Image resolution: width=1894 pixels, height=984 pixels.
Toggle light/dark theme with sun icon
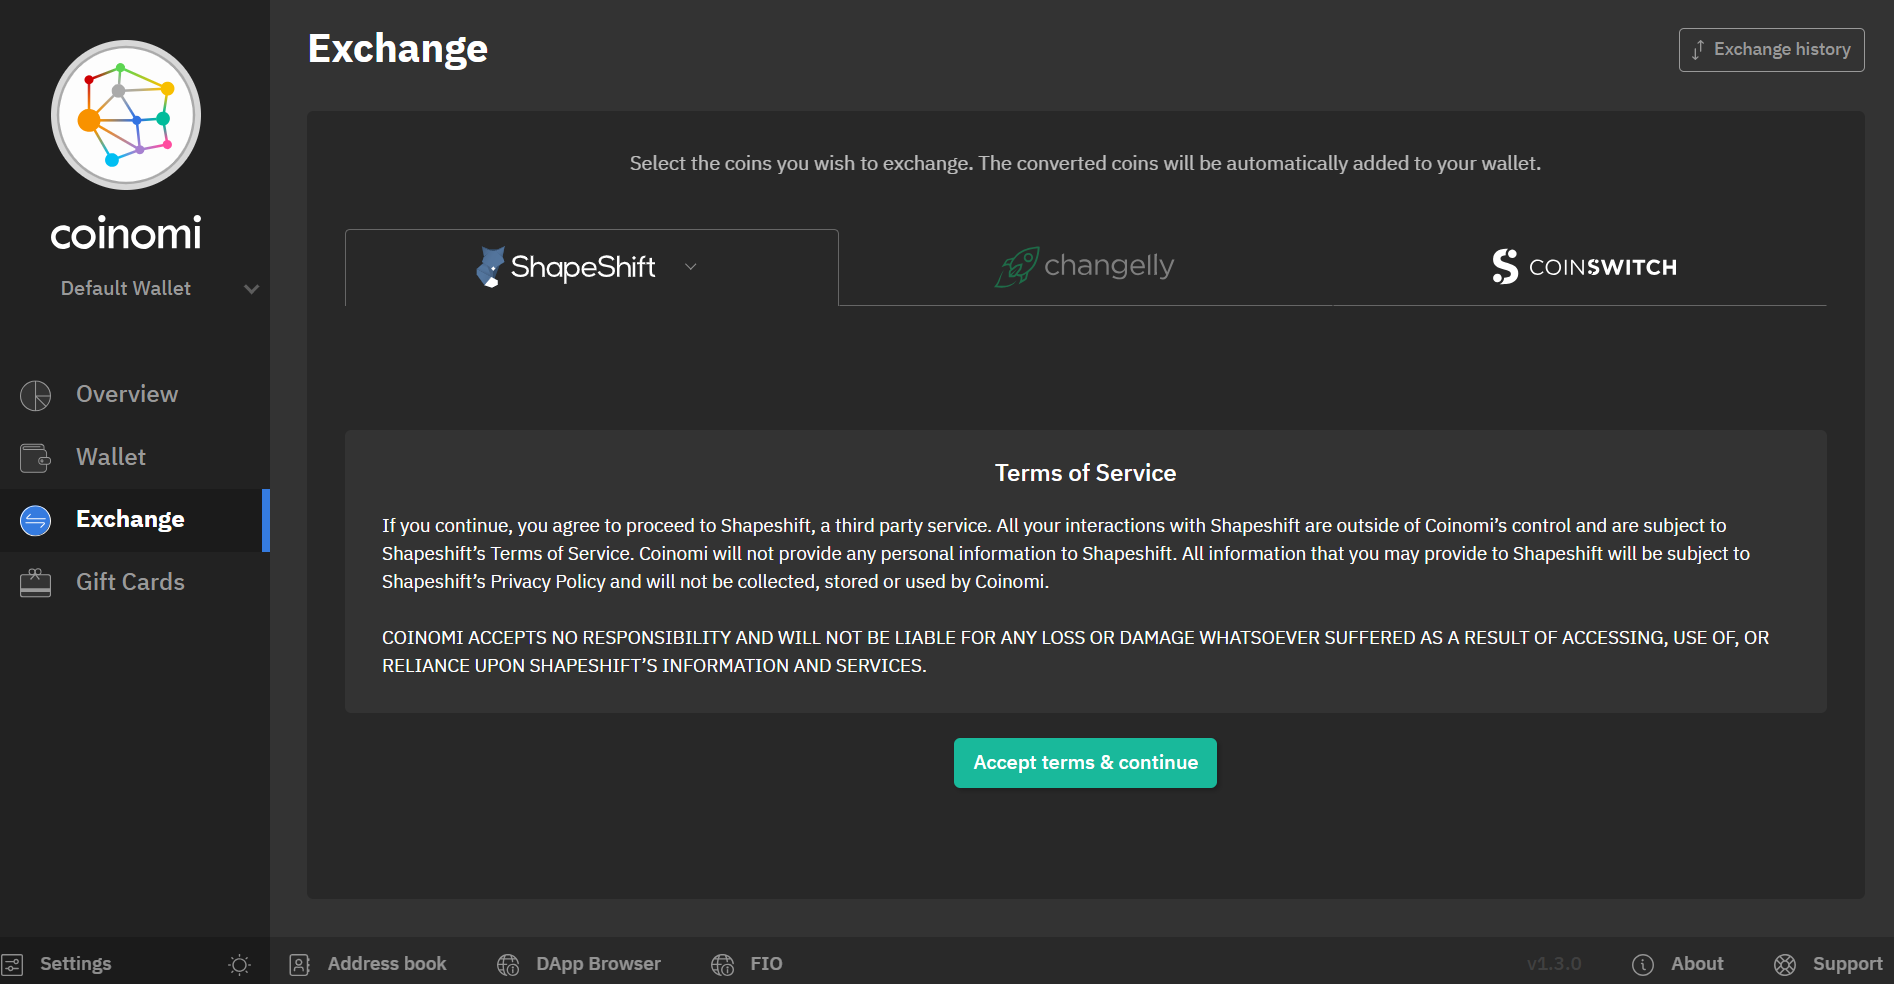(239, 964)
